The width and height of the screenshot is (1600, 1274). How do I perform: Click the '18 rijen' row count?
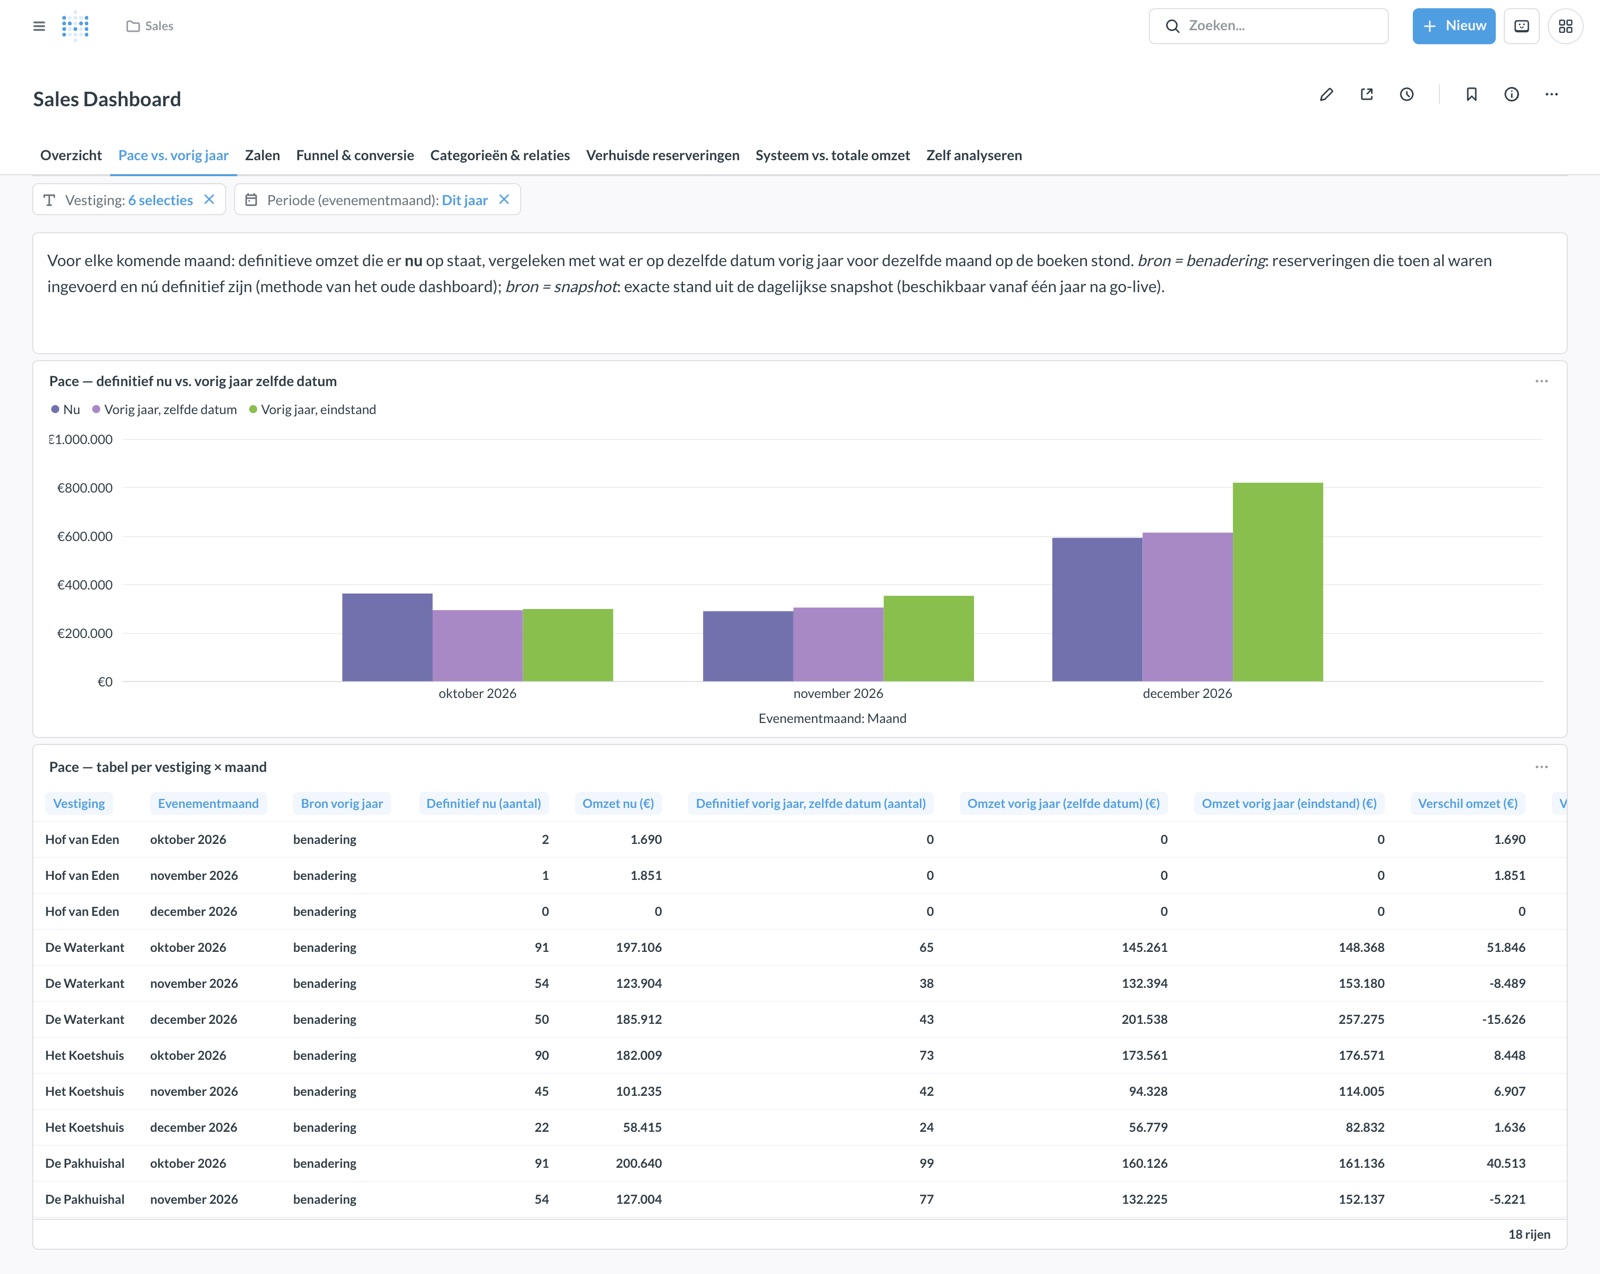pos(1529,1234)
